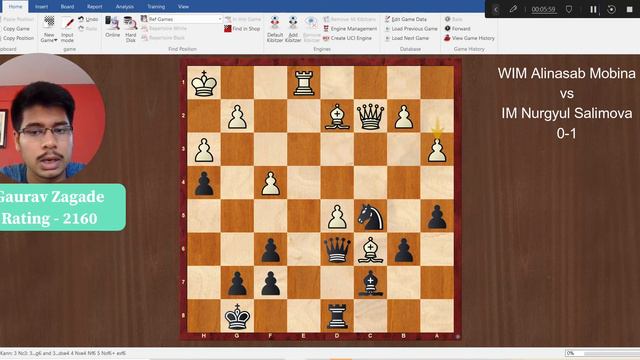Open the Ref Games combo box
640x360 pixels.
184,19
